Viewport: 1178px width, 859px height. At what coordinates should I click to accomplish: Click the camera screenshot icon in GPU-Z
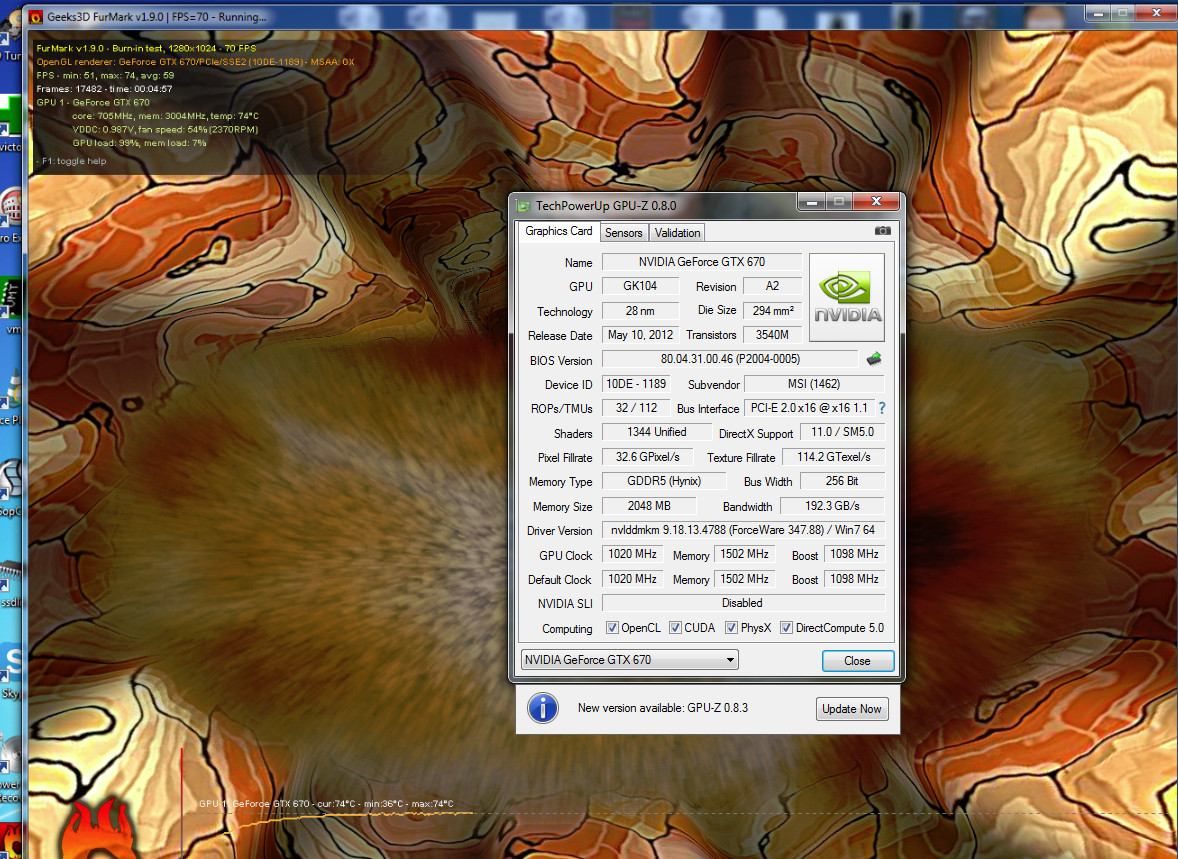coord(882,231)
